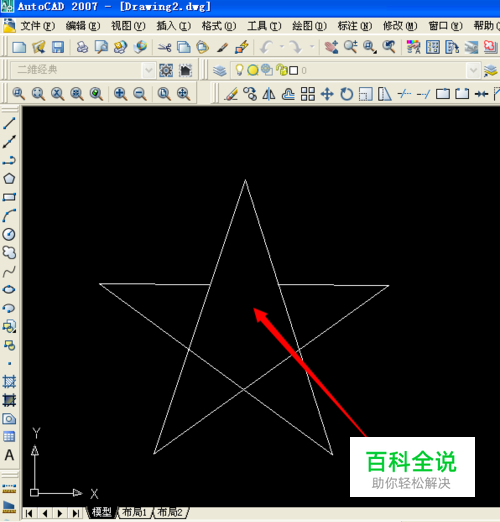Click the New drawing icon

[19, 47]
